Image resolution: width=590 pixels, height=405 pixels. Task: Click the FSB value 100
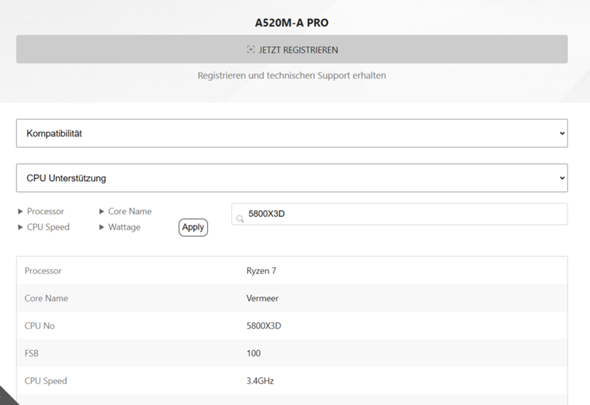tap(254, 353)
